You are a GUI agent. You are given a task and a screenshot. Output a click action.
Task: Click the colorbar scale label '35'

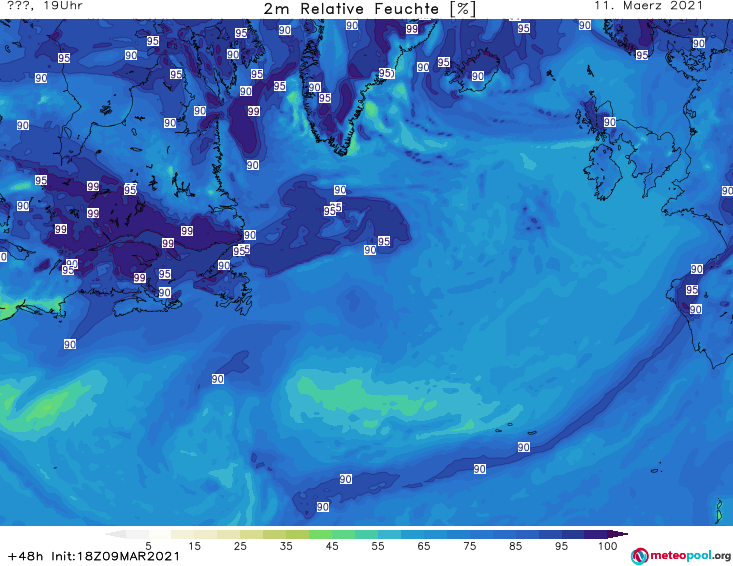pos(286,546)
